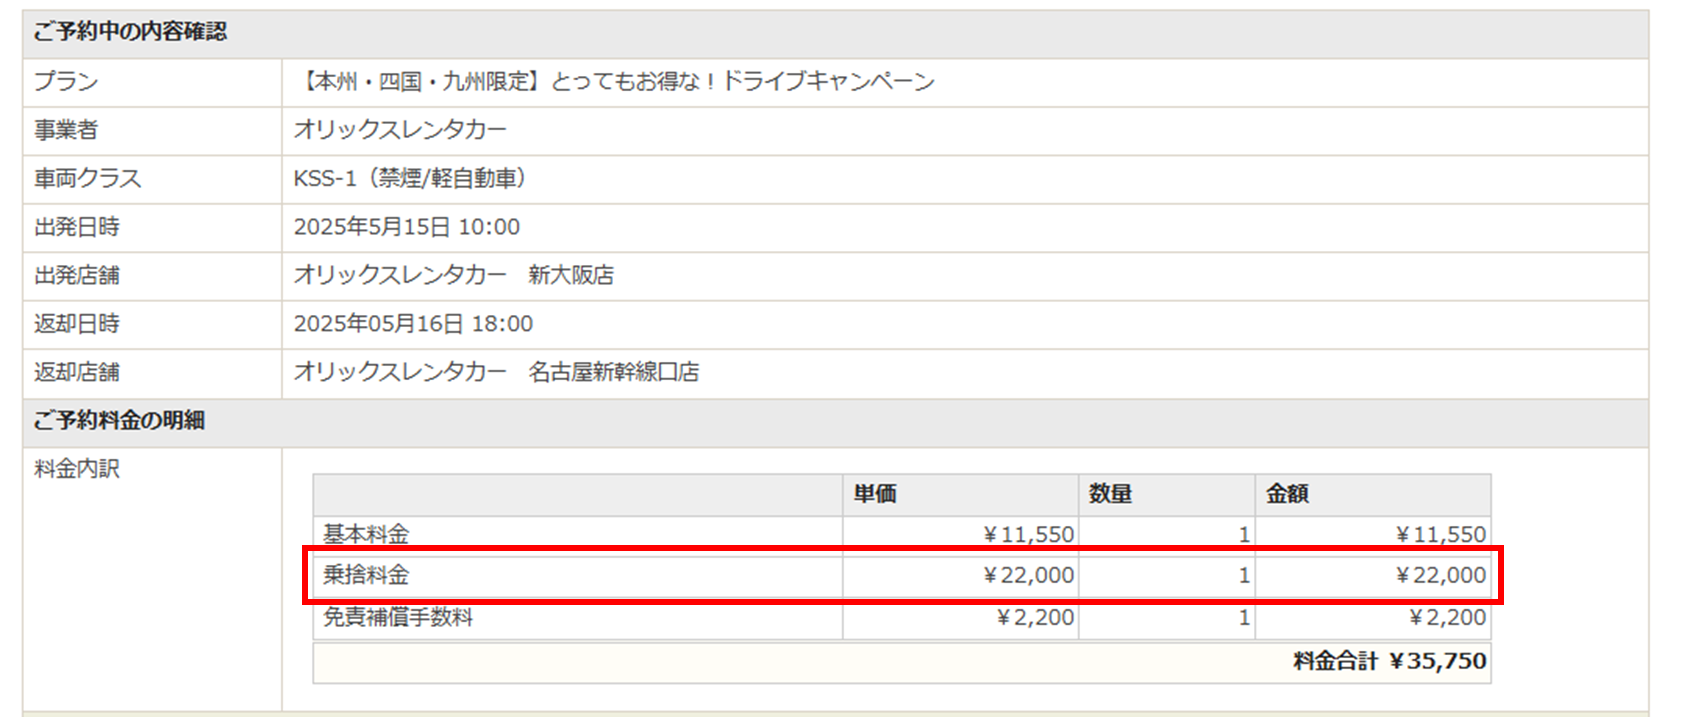Image resolution: width=1681 pixels, height=717 pixels.
Task: Click the 料金内訳 row label
Action: point(76,469)
